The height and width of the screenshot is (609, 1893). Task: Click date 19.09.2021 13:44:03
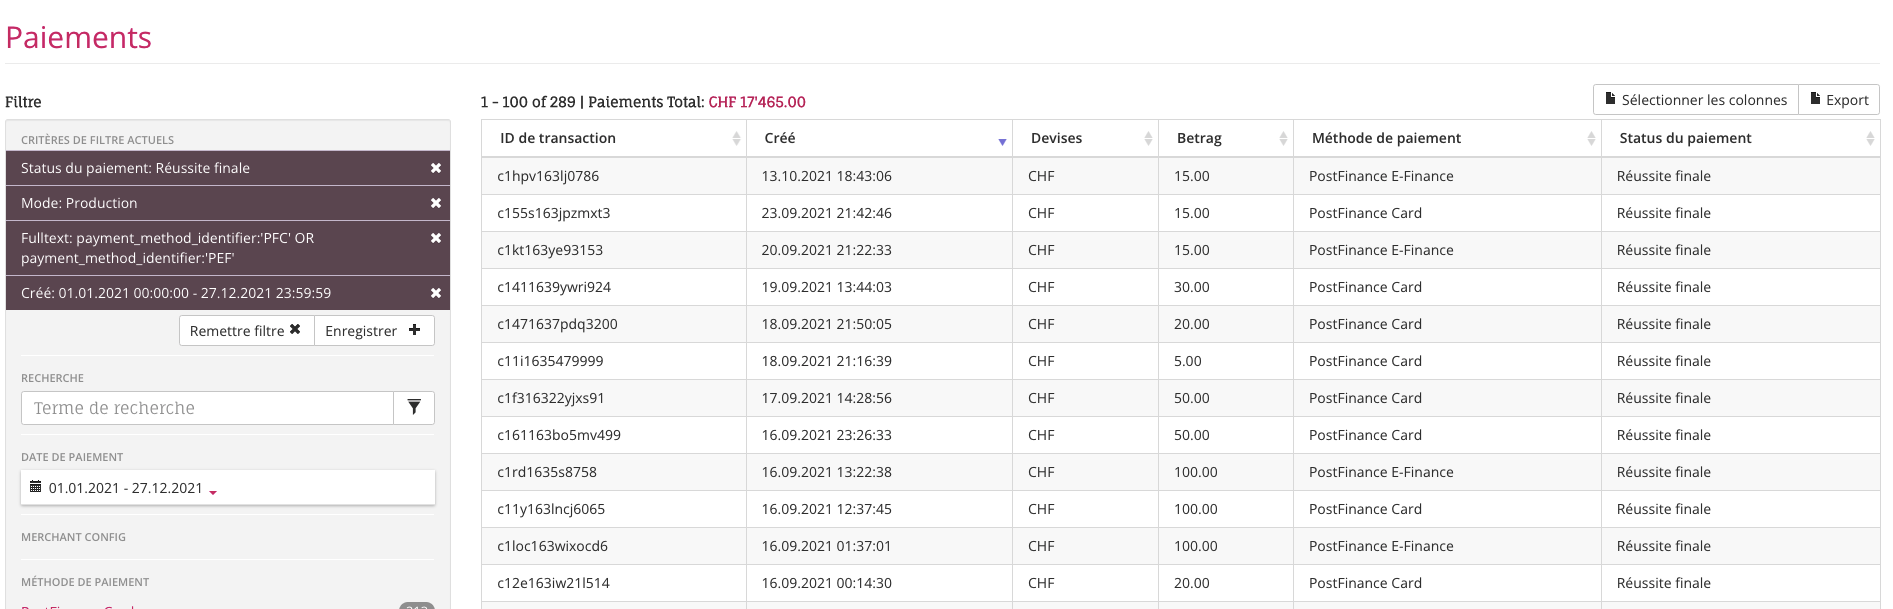click(x=827, y=287)
